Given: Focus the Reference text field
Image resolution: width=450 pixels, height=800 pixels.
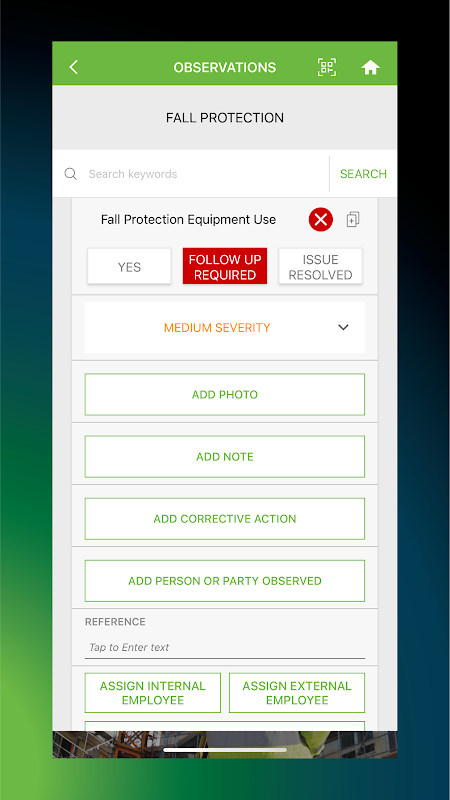Looking at the screenshot, I should point(224,647).
